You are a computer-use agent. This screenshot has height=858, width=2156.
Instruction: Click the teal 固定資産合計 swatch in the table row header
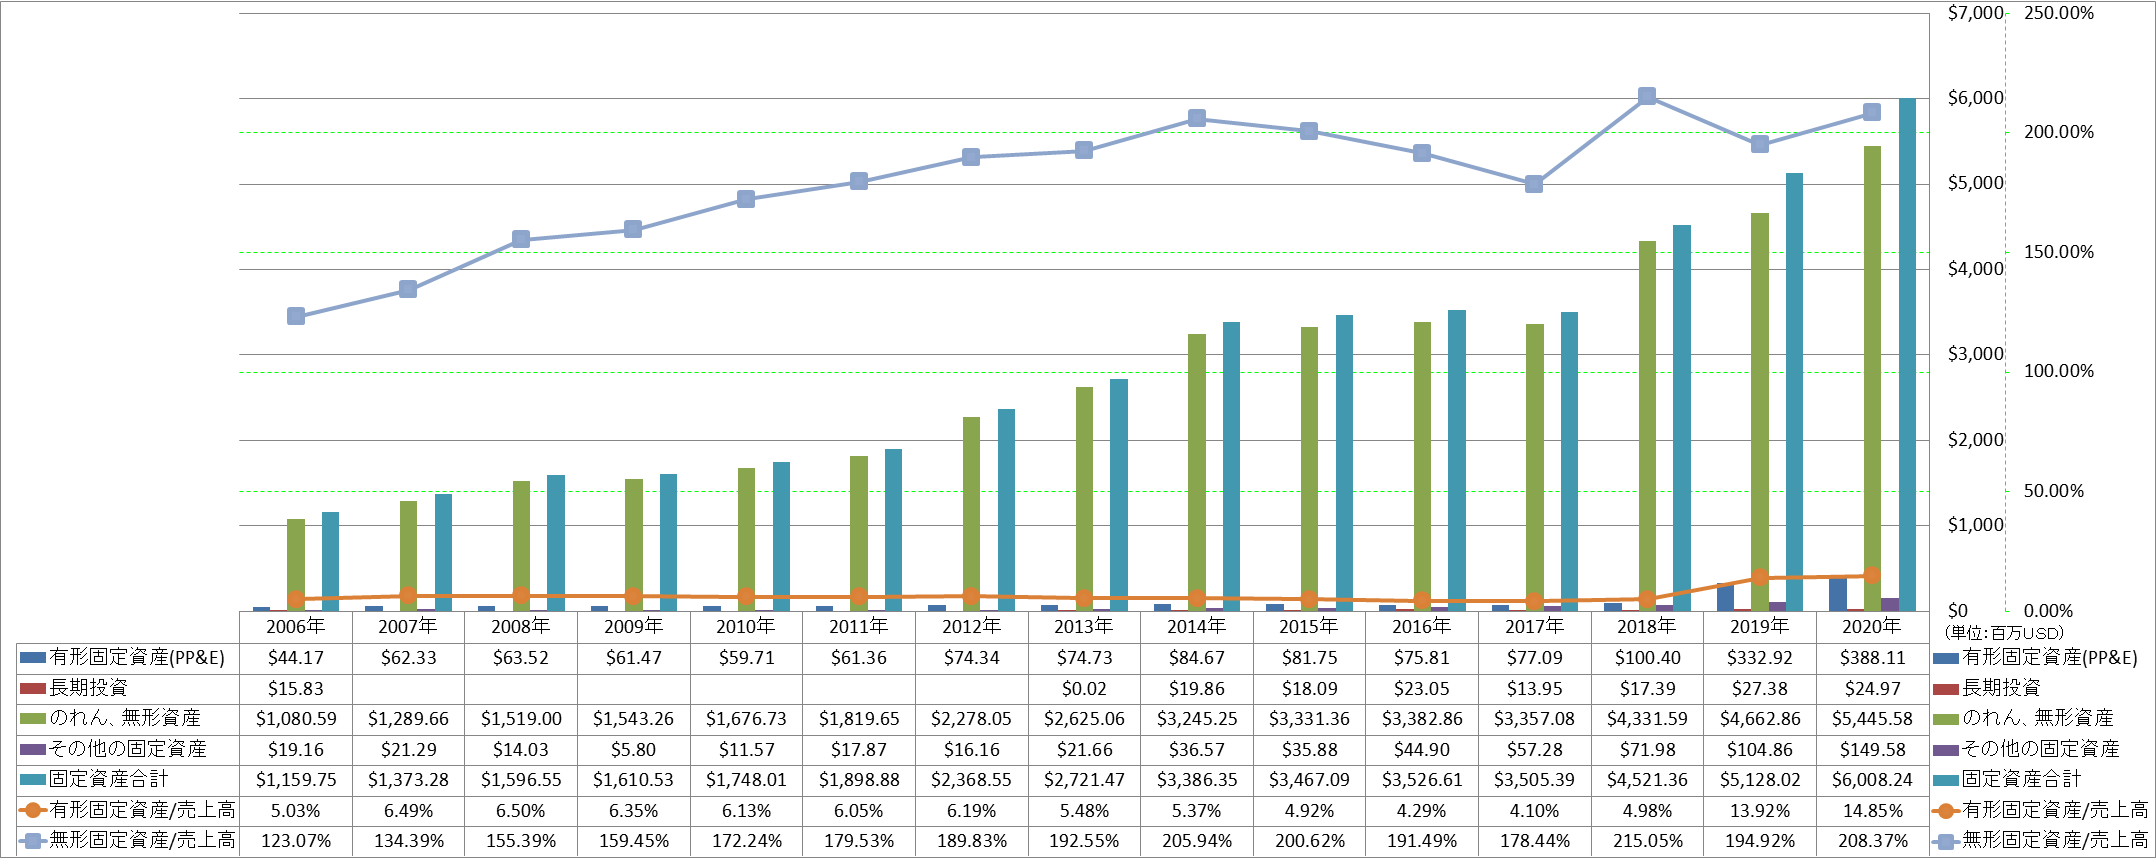pyautogui.click(x=33, y=779)
